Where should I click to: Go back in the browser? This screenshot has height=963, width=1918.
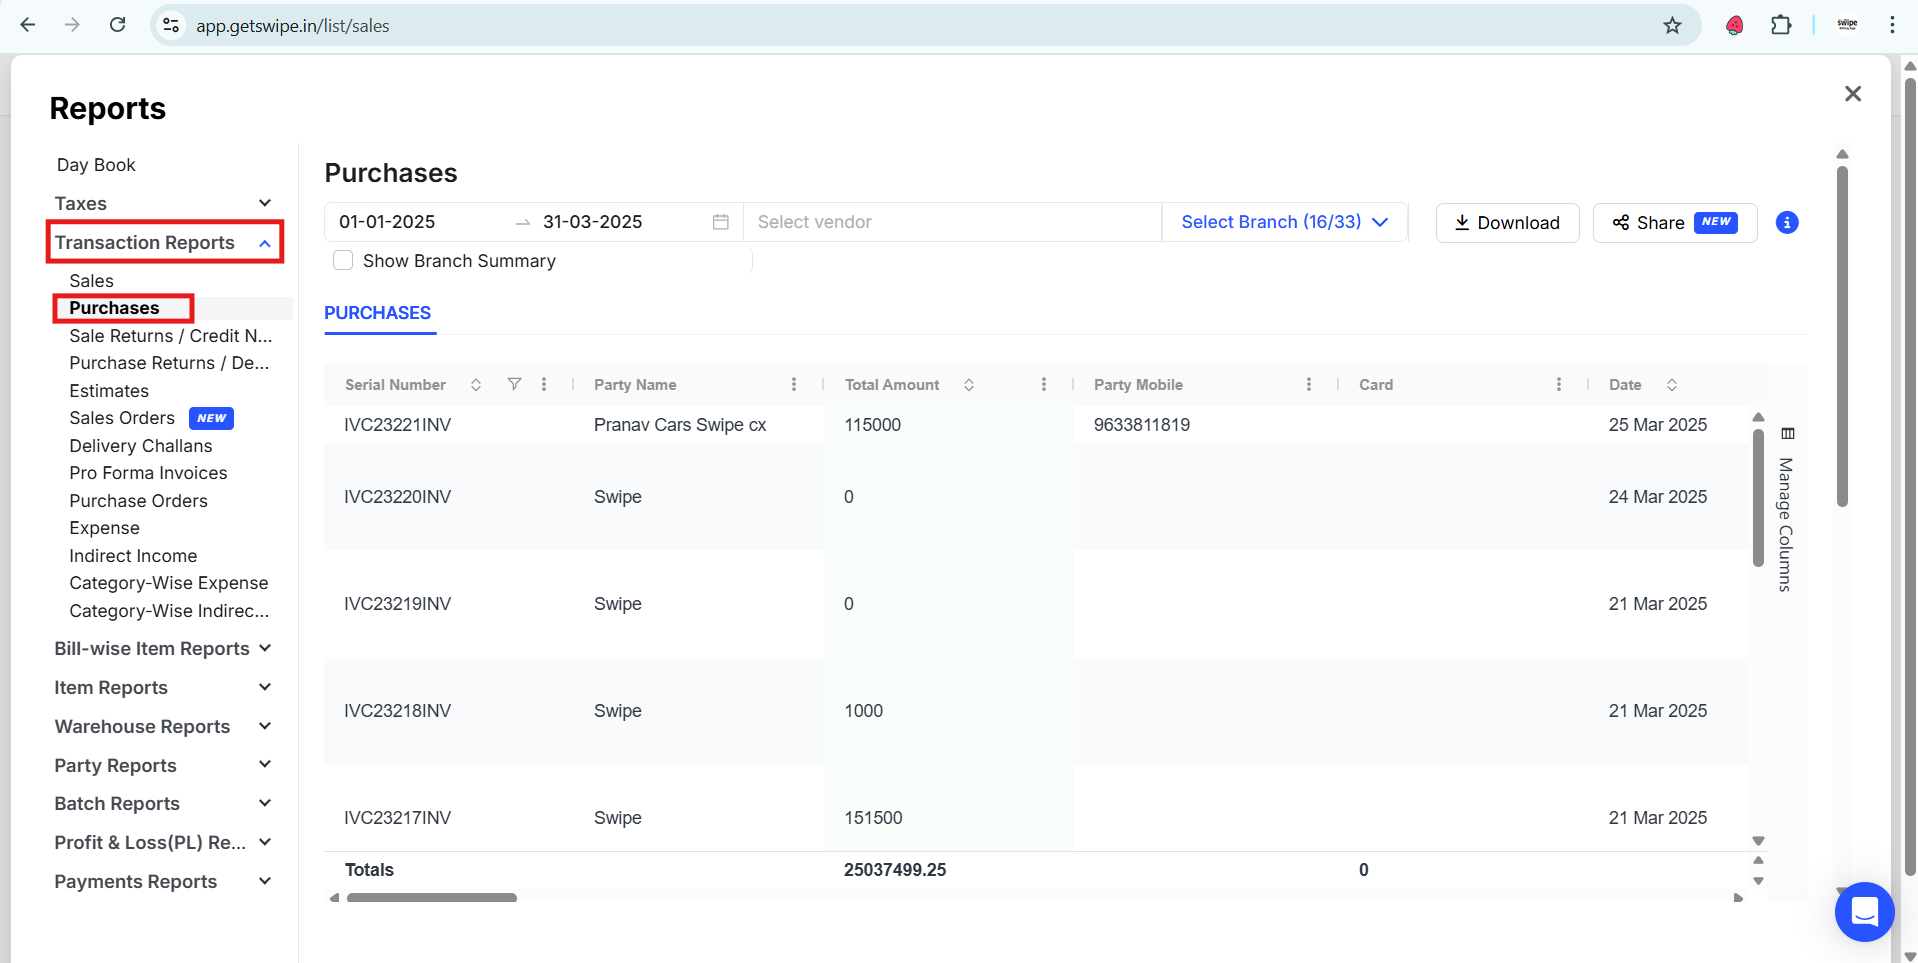pos(28,25)
